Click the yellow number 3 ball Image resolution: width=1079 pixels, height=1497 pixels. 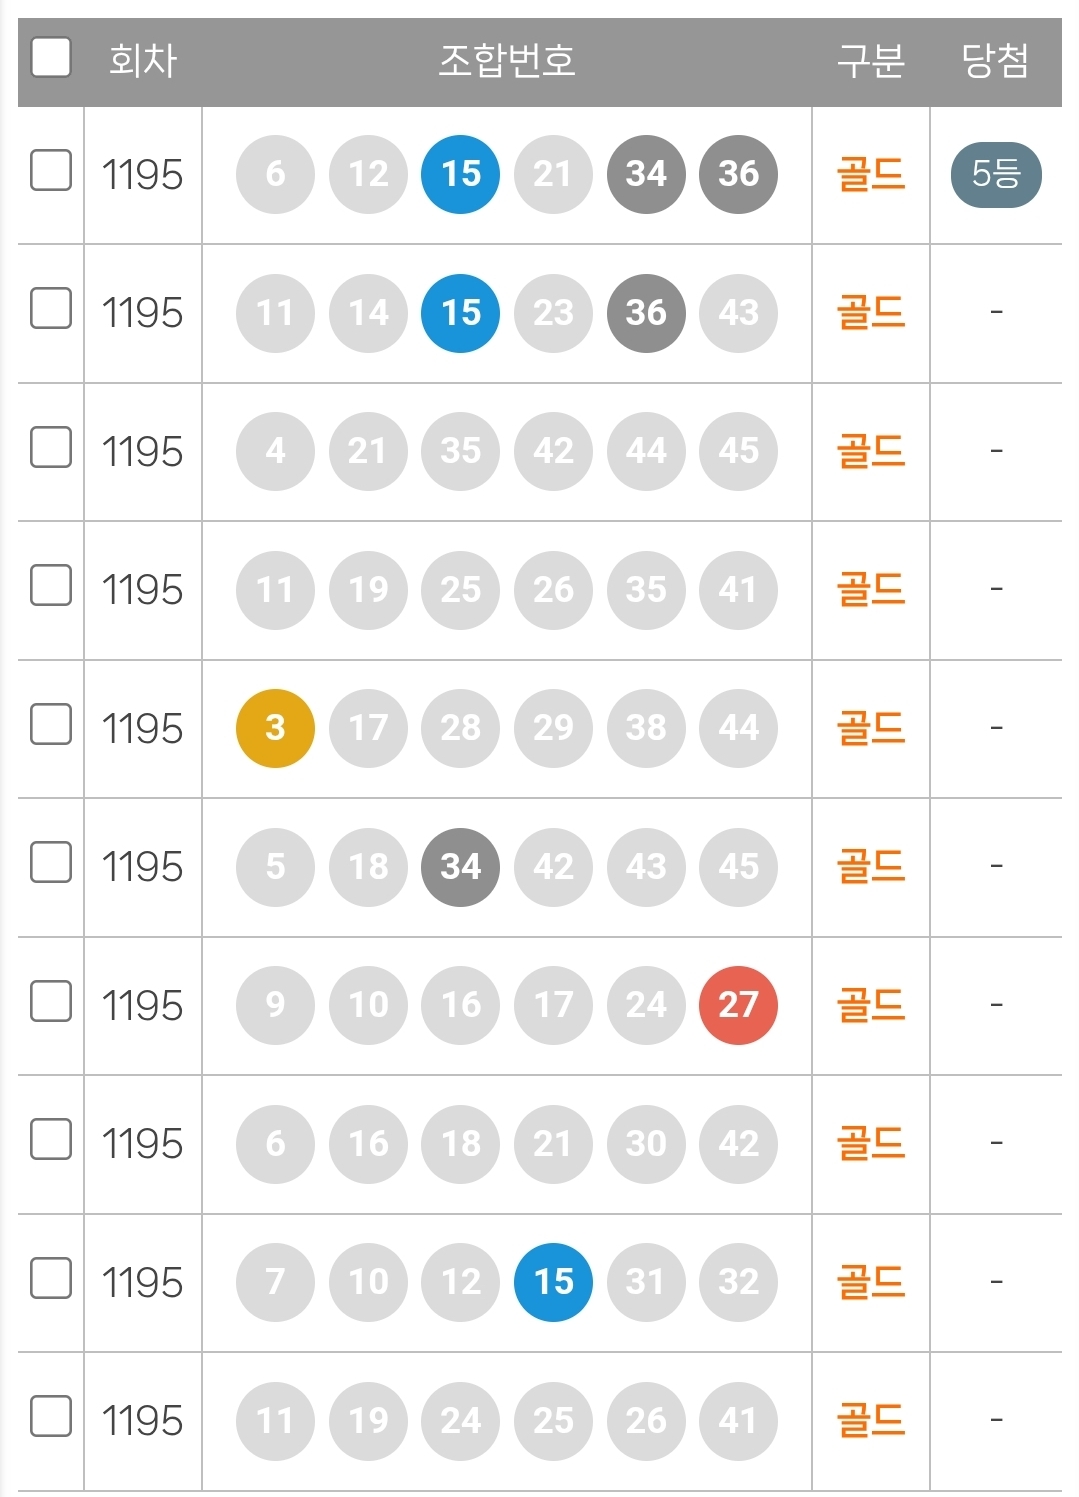[x=275, y=728]
